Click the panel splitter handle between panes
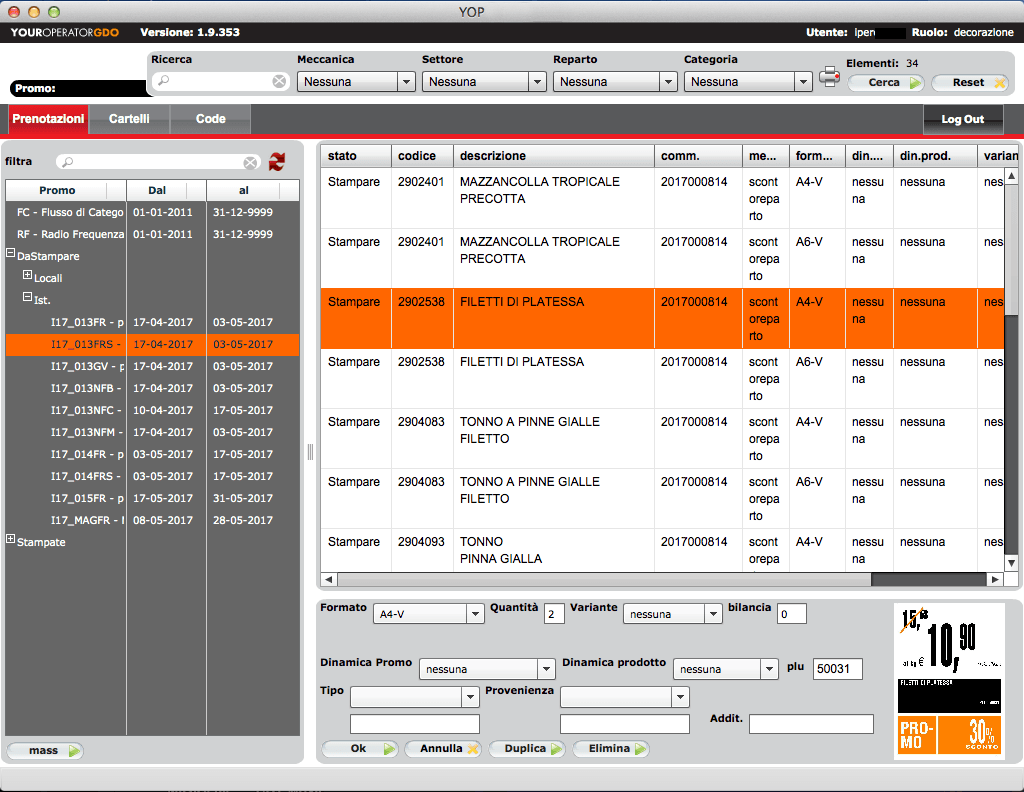The height and width of the screenshot is (792, 1024). (310, 452)
